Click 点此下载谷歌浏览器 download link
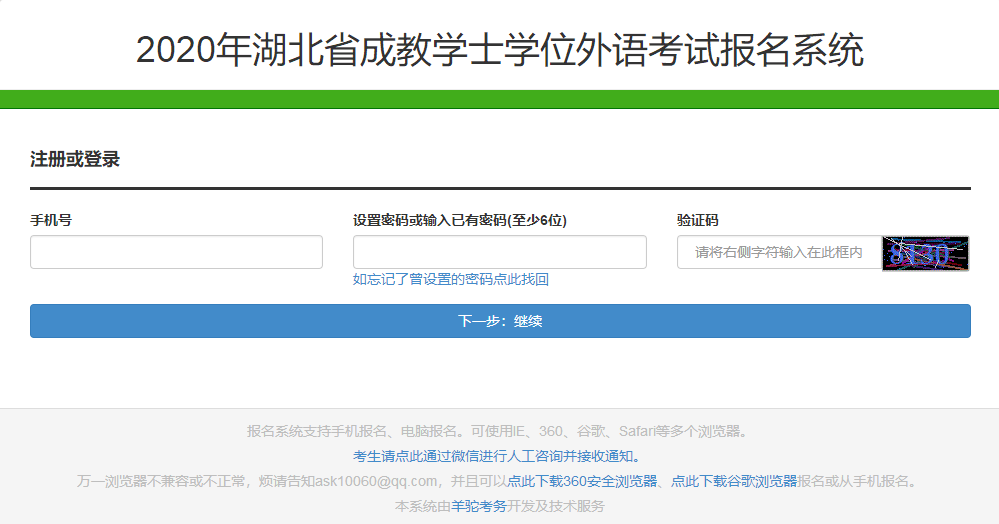The image size is (999, 524). click(x=733, y=481)
